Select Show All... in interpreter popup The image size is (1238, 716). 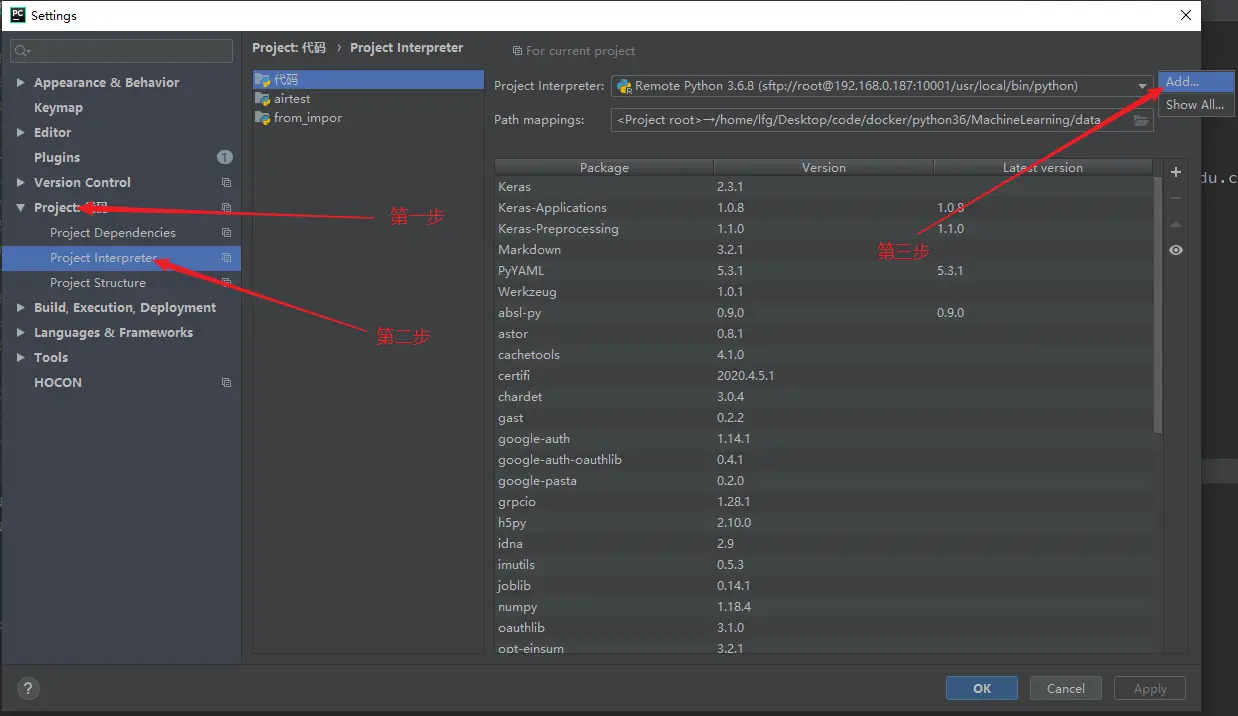[x=1196, y=104]
